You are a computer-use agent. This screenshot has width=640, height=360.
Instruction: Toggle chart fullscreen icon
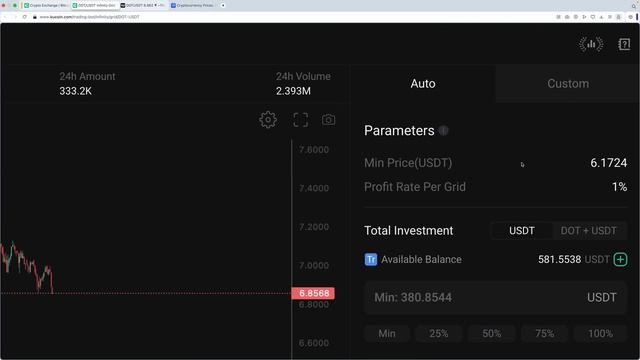(301, 120)
